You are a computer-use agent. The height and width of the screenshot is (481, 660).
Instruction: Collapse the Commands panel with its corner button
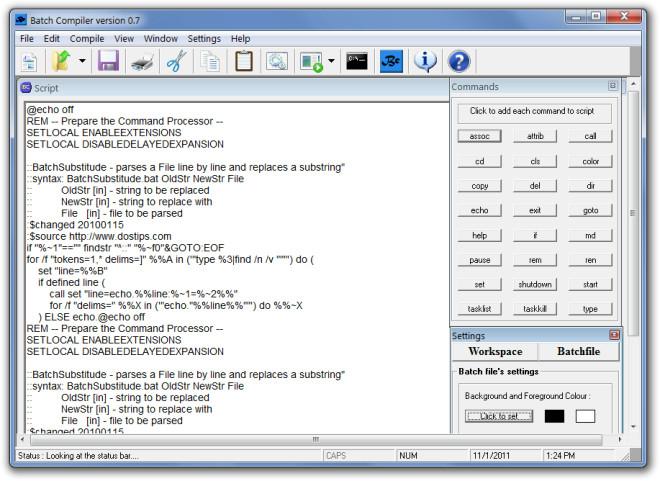coord(612,86)
